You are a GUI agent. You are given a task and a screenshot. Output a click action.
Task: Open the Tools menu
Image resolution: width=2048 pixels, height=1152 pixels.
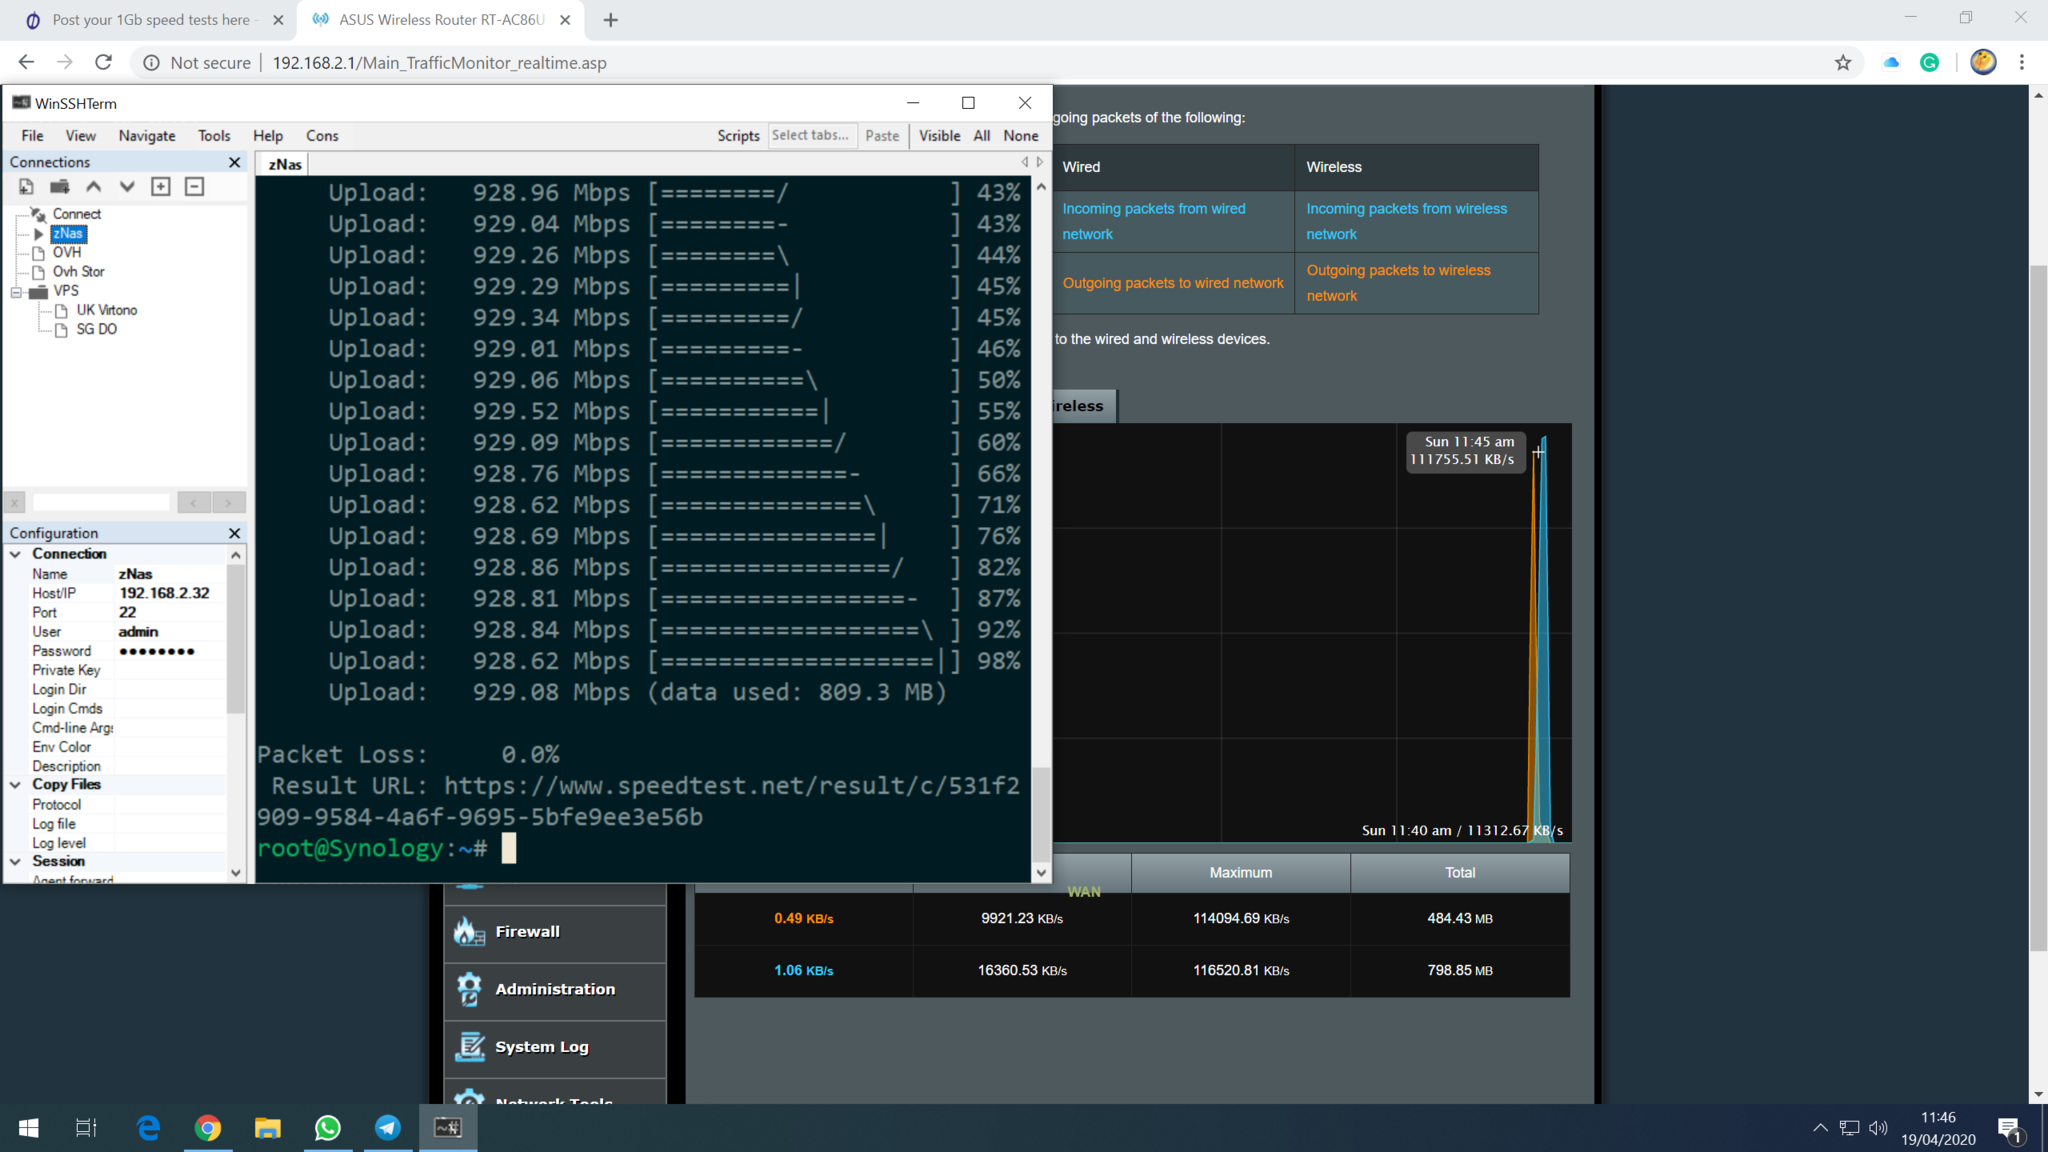(x=214, y=136)
